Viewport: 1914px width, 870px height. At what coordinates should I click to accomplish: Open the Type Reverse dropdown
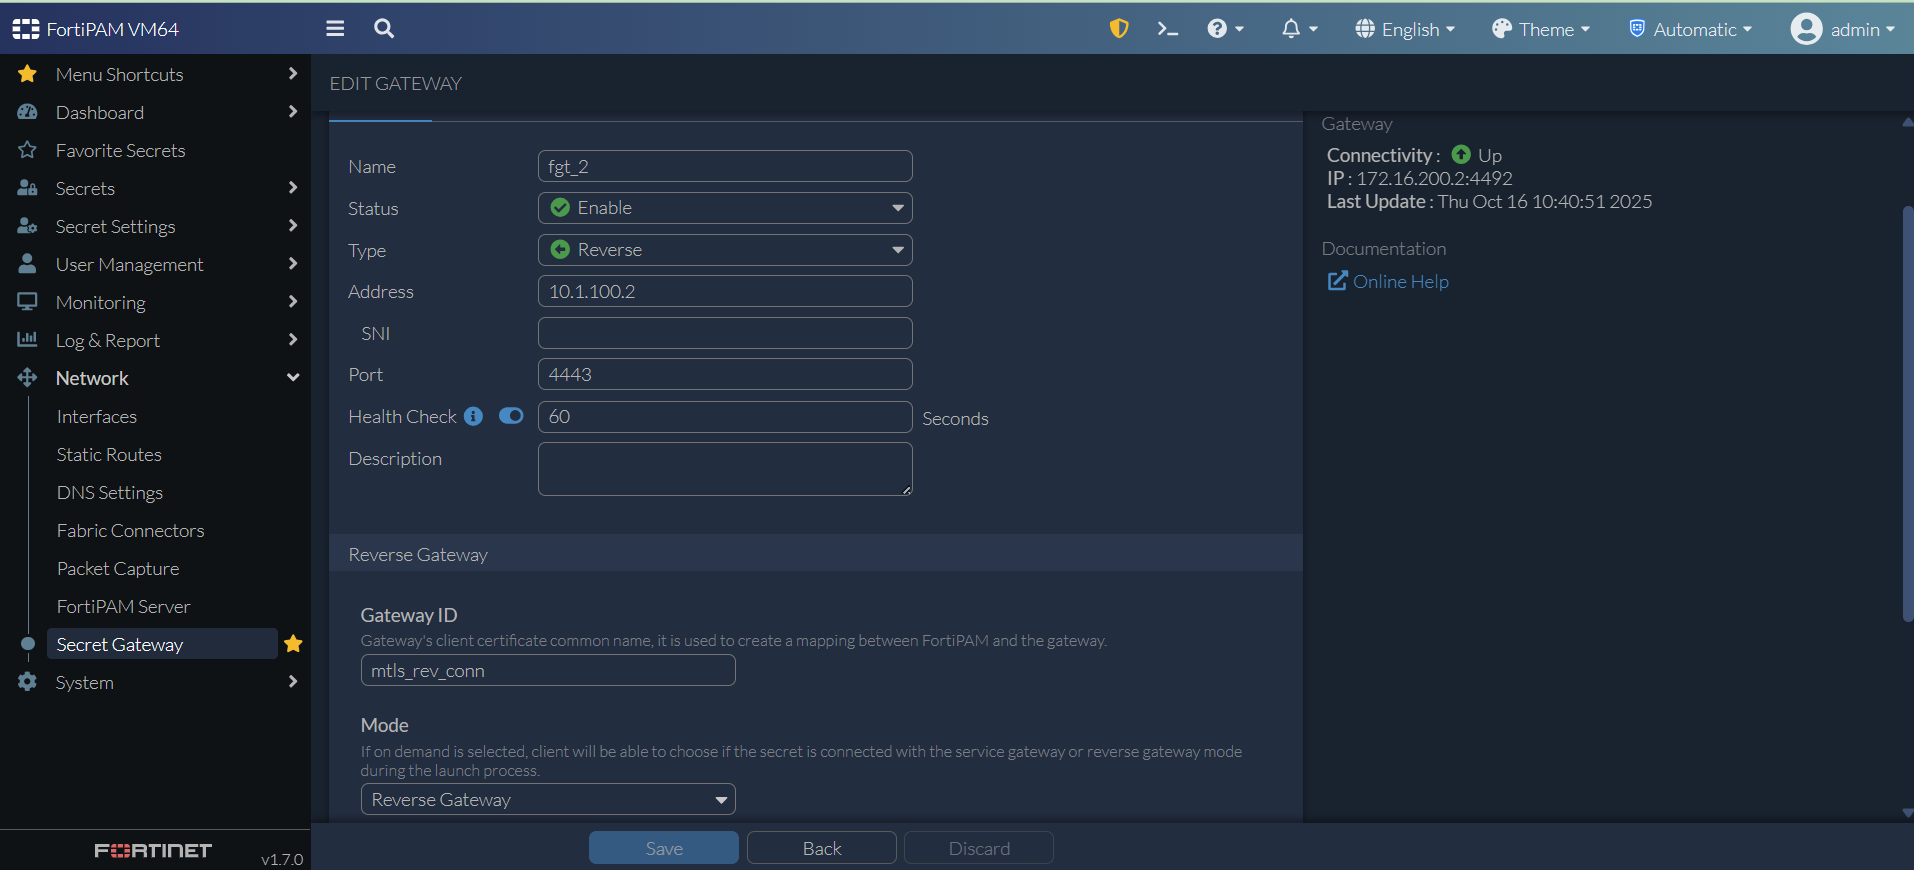click(725, 250)
